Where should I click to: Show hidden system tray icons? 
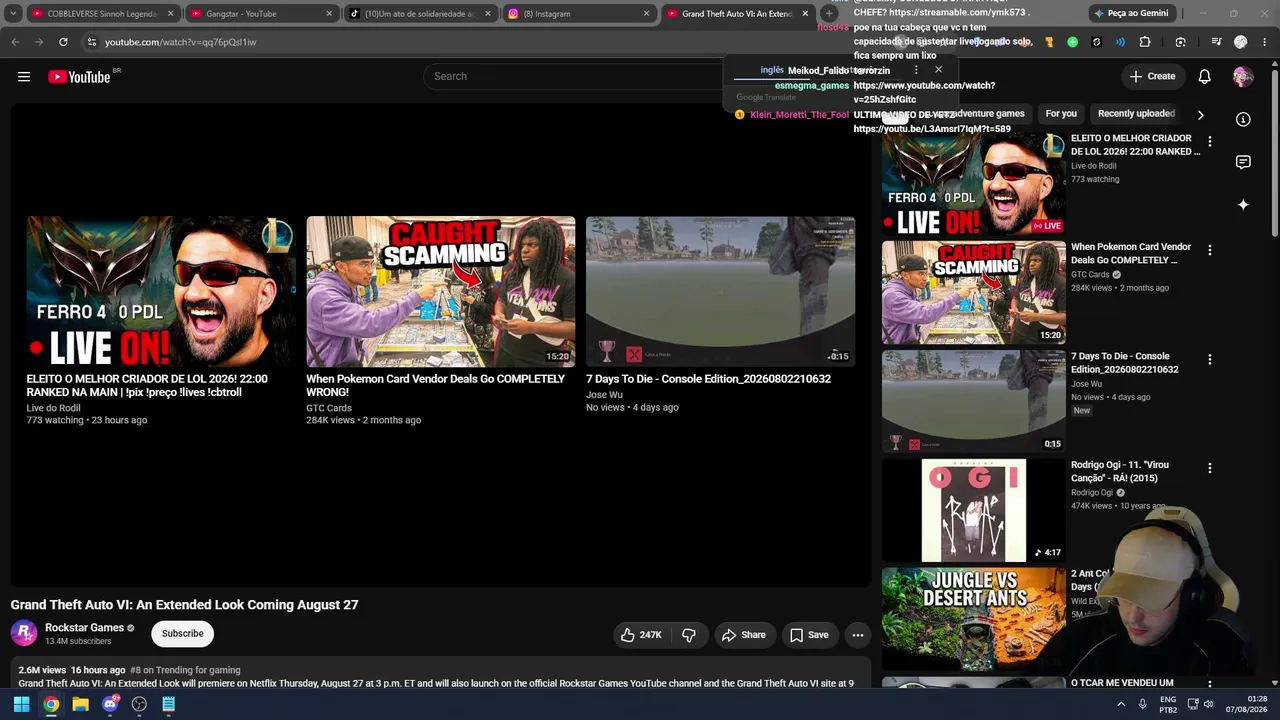coord(1121,704)
